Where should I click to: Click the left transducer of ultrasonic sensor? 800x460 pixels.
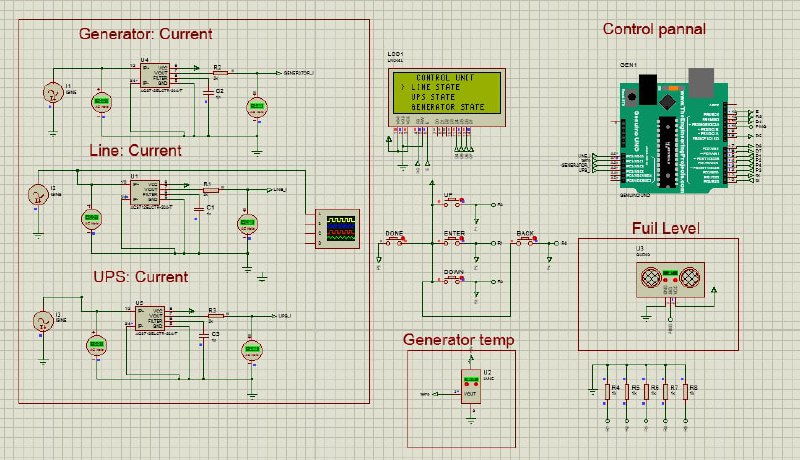pyautogui.click(x=651, y=277)
